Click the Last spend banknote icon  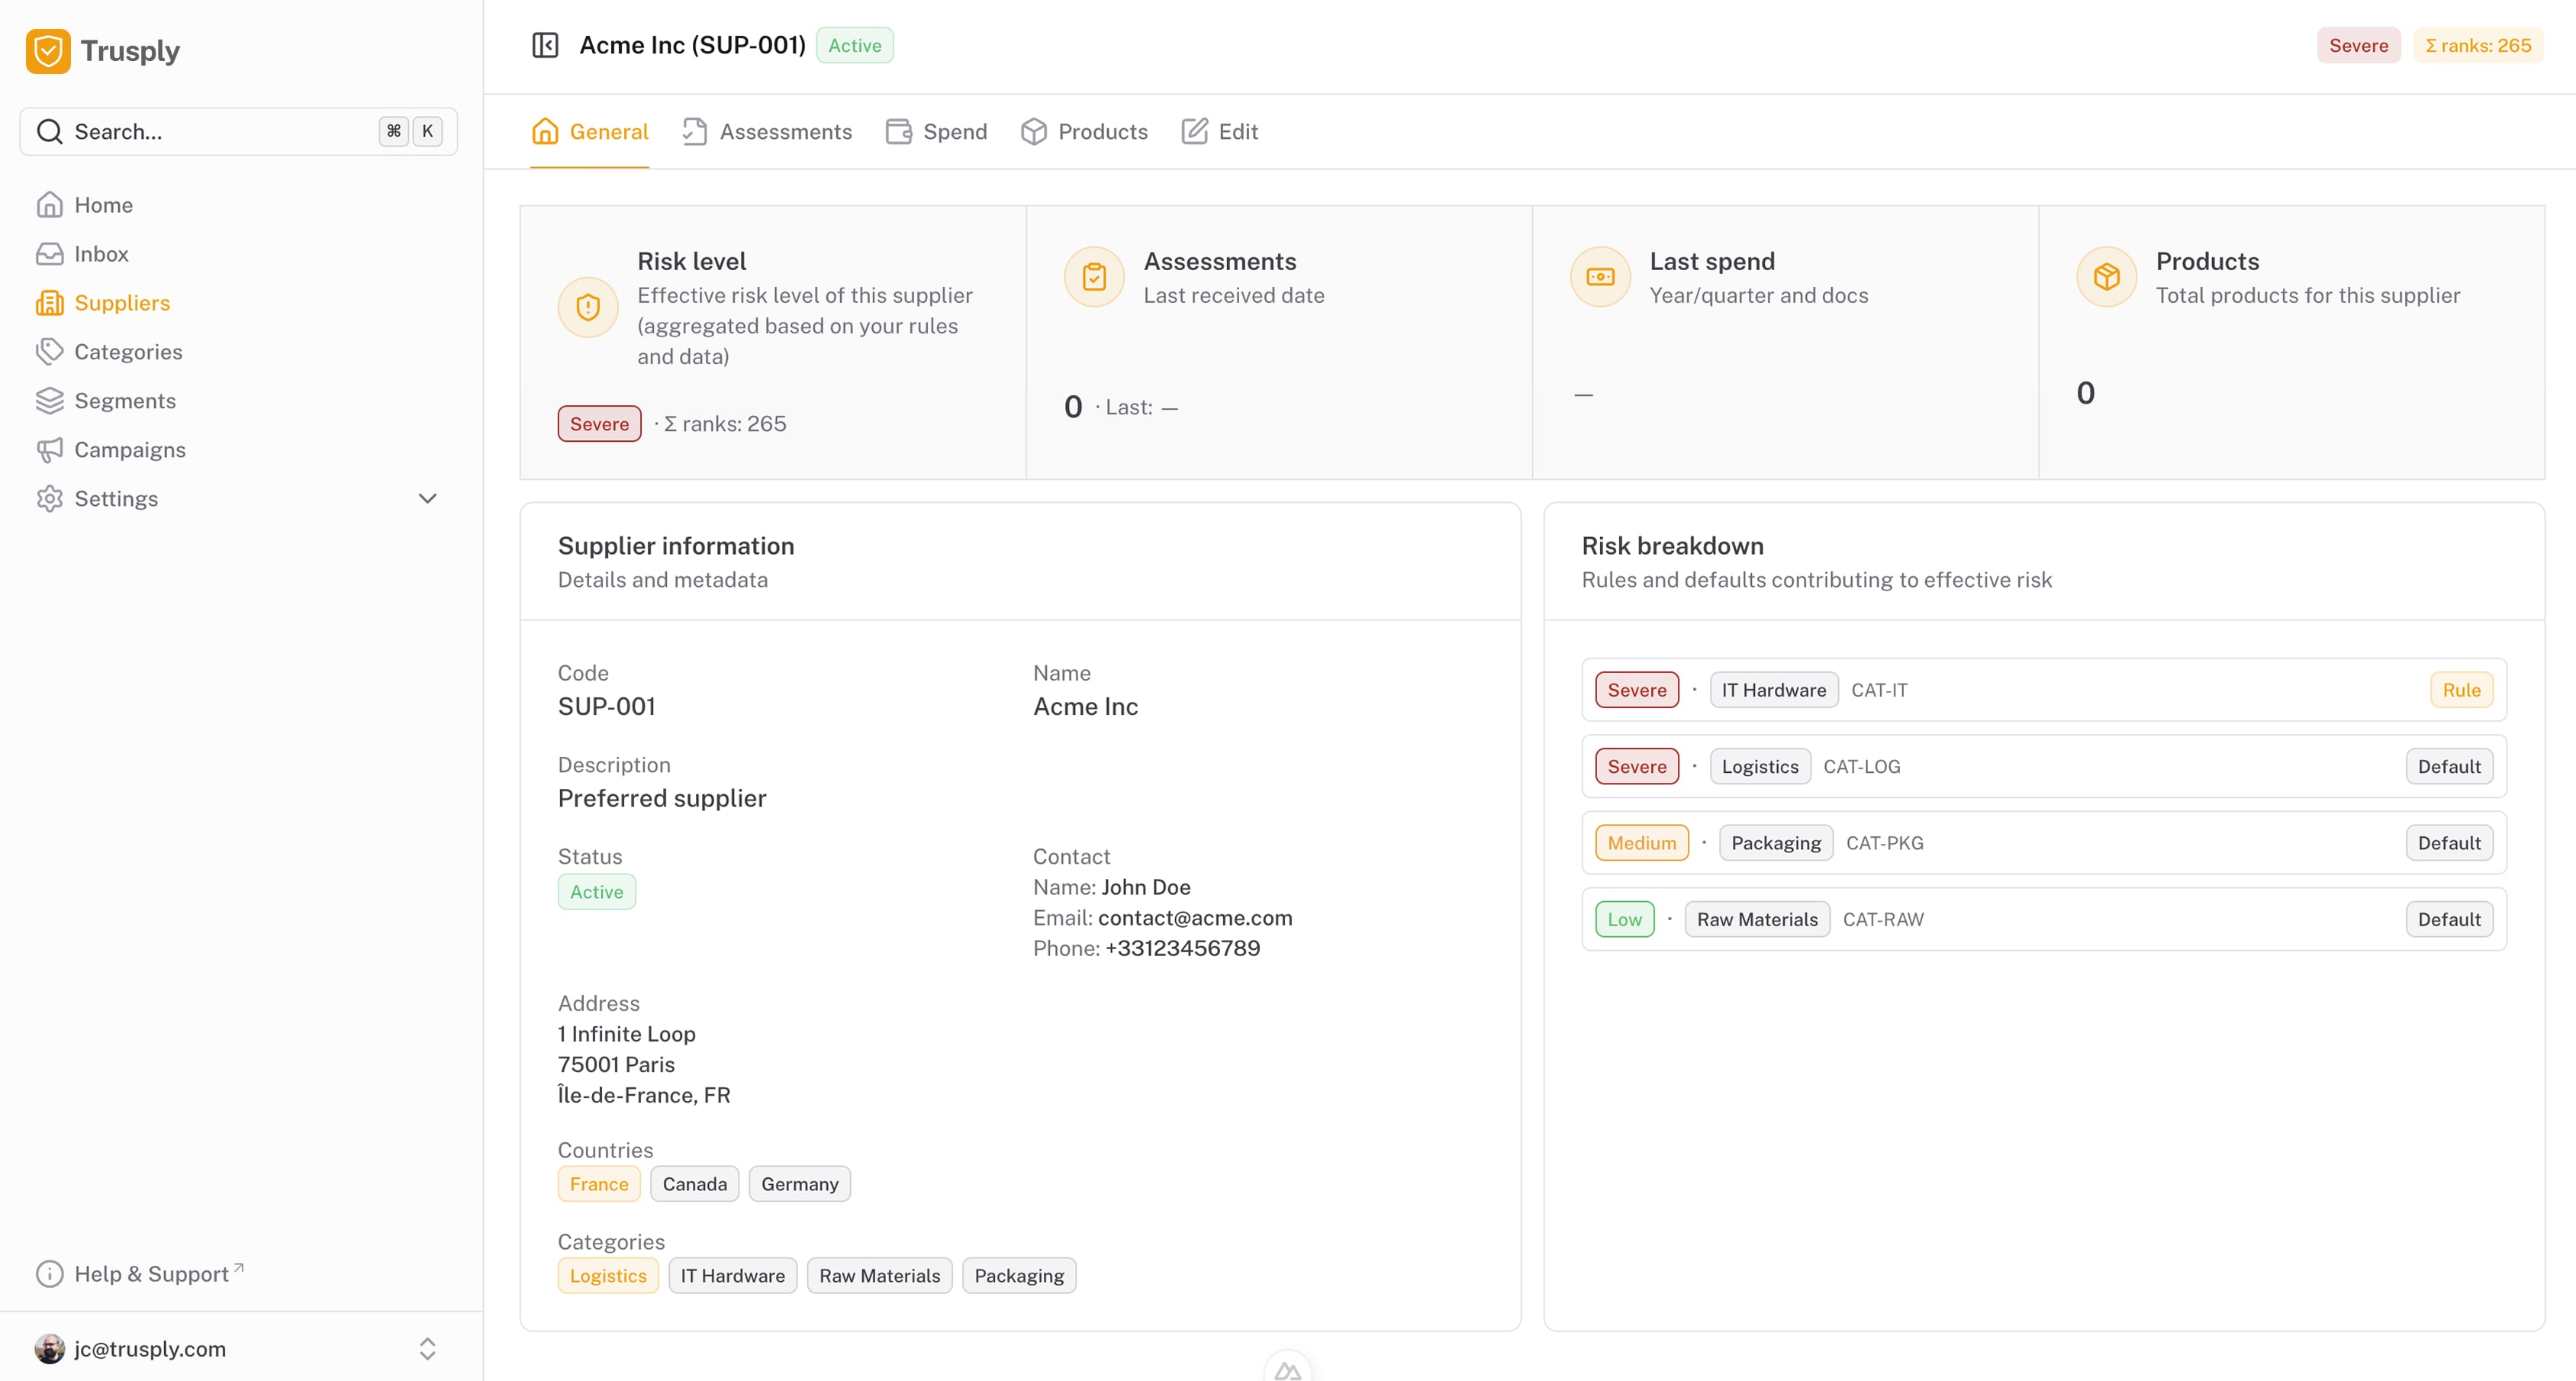[1600, 277]
